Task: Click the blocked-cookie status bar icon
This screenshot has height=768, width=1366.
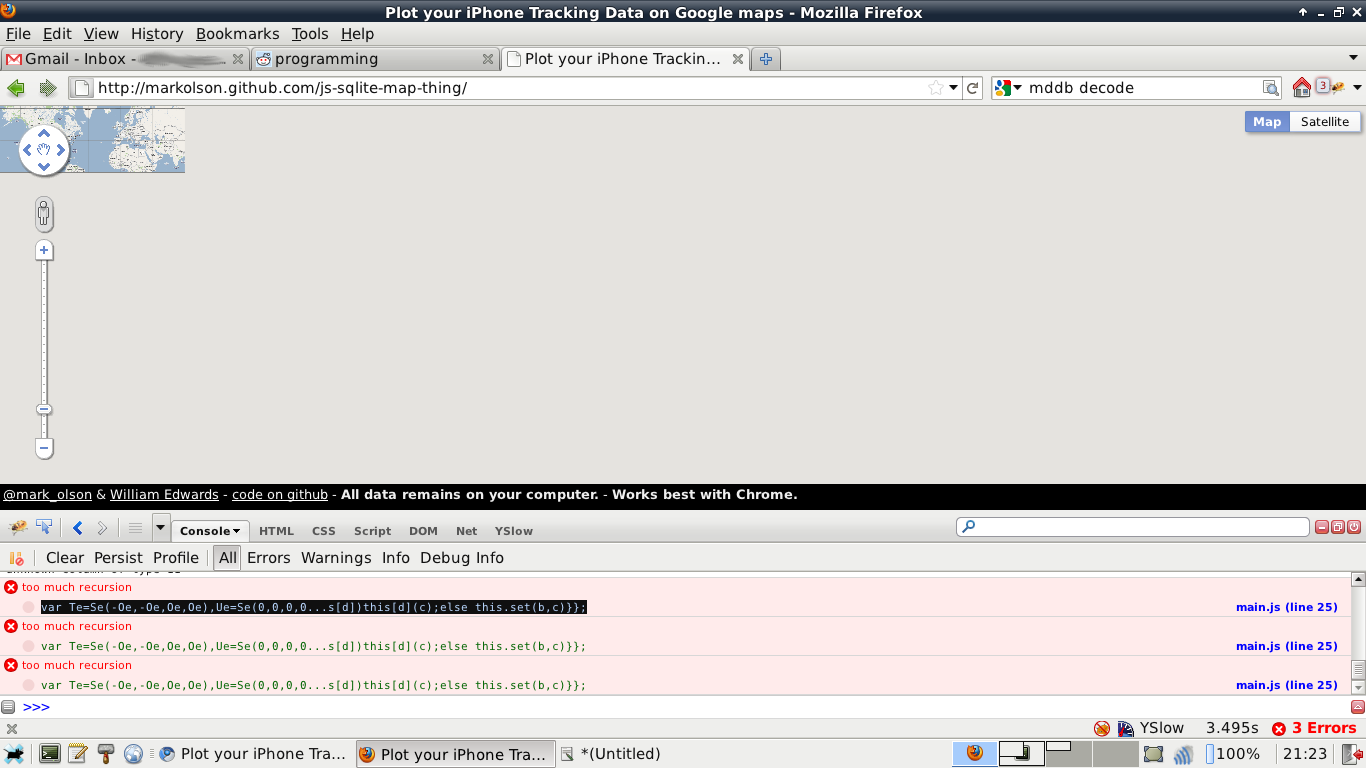Action: pos(1101,728)
